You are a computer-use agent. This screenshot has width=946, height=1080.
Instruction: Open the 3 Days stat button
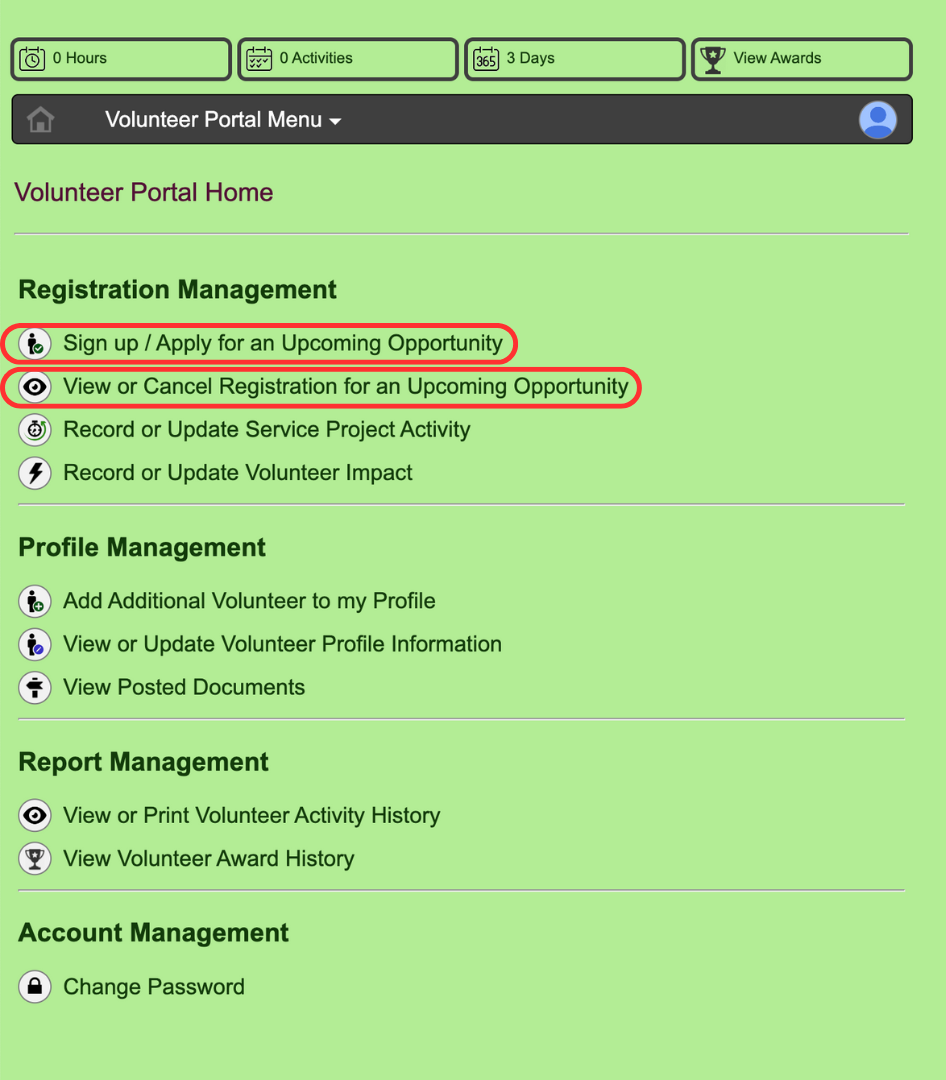click(575, 59)
